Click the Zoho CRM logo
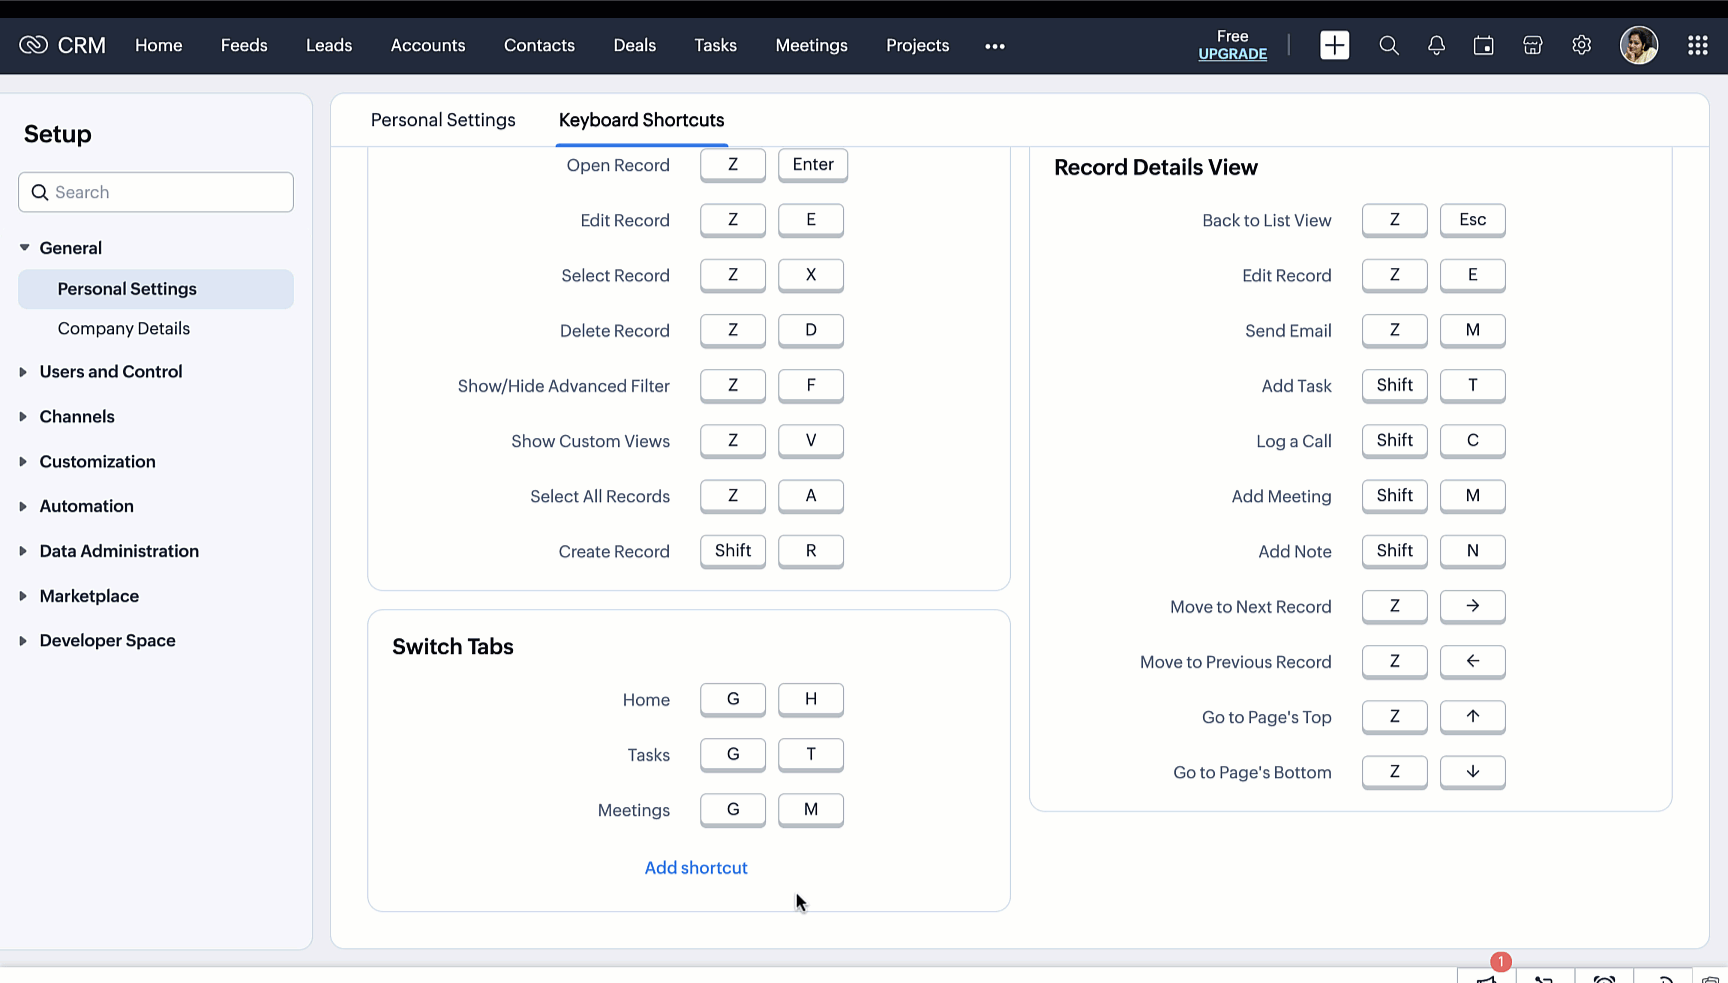This screenshot has width=1728, height=983. pos(62,45)
